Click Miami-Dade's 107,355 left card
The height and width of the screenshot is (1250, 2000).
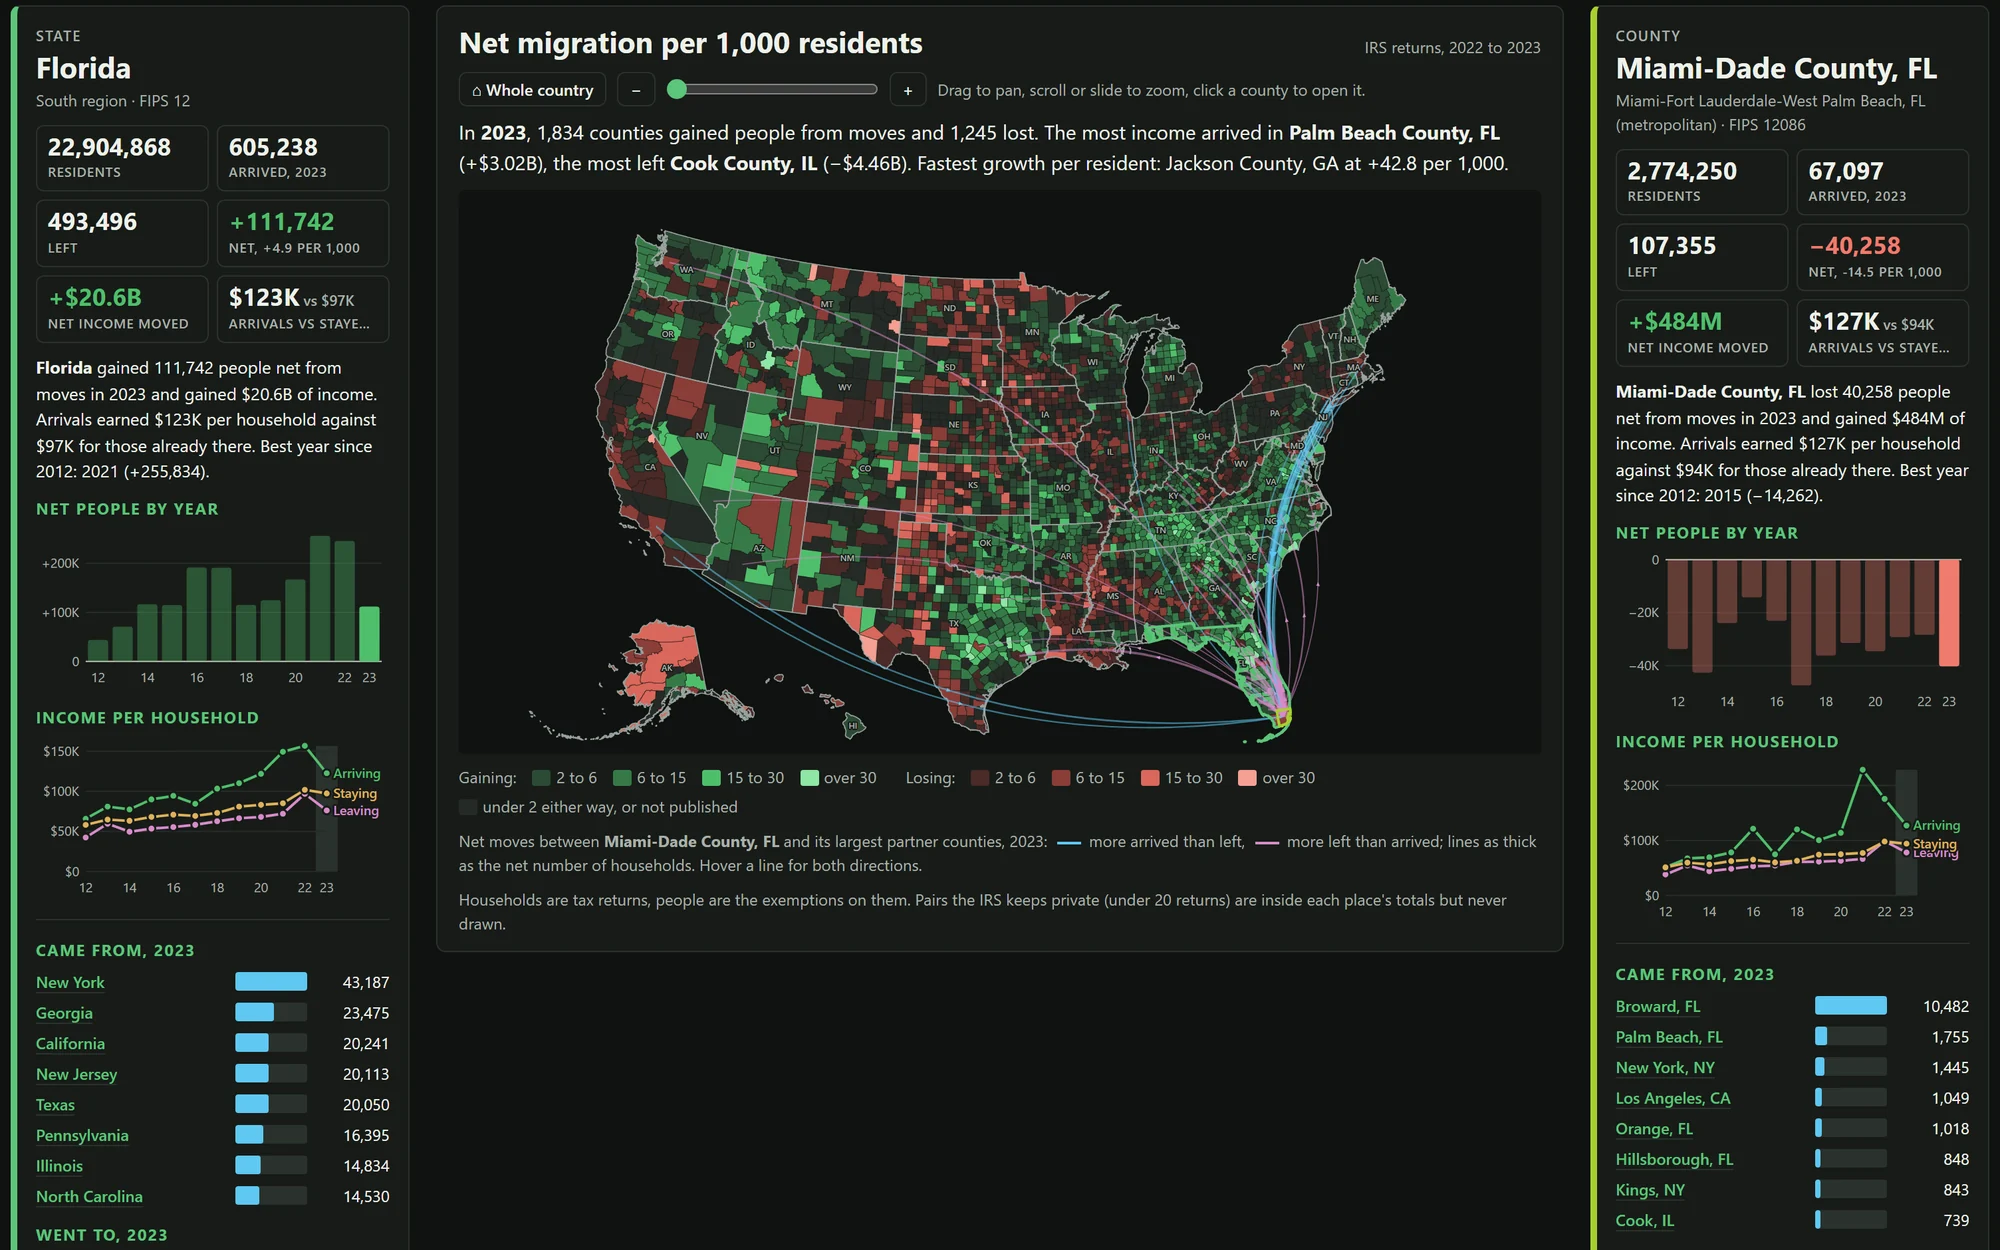[1701, 257]
